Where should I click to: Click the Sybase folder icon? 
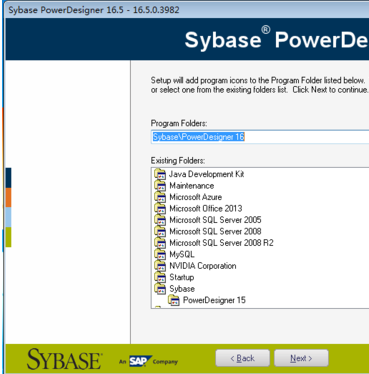click(160, 289)
